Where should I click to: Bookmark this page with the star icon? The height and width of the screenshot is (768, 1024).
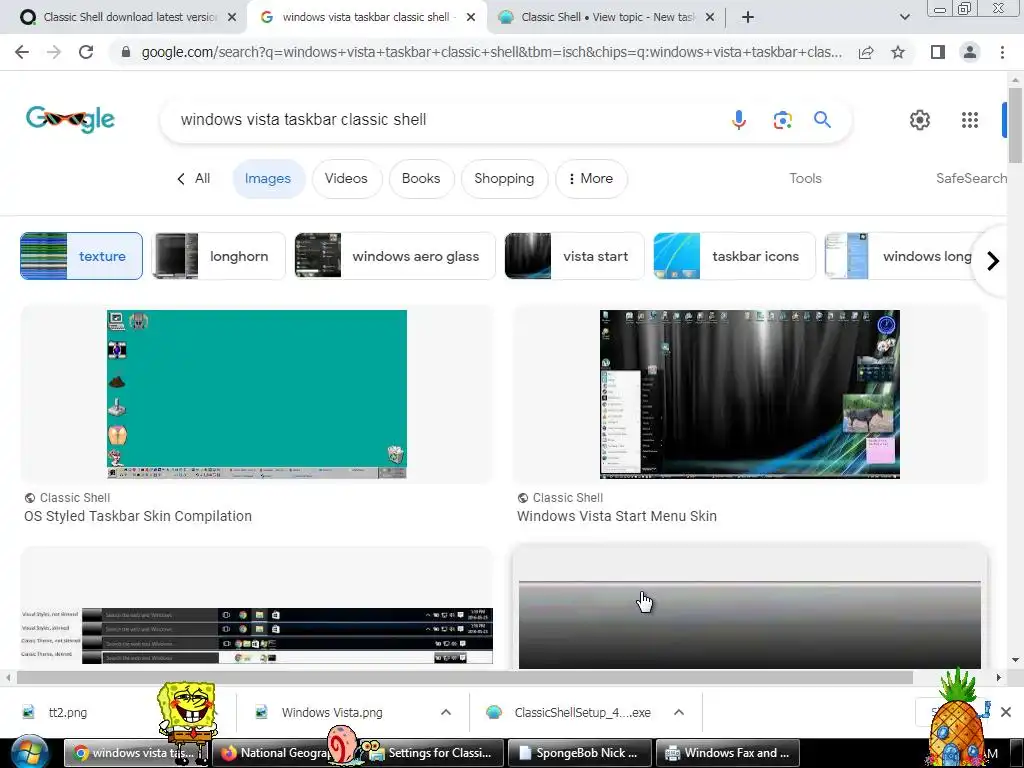(x=898, y=52)
